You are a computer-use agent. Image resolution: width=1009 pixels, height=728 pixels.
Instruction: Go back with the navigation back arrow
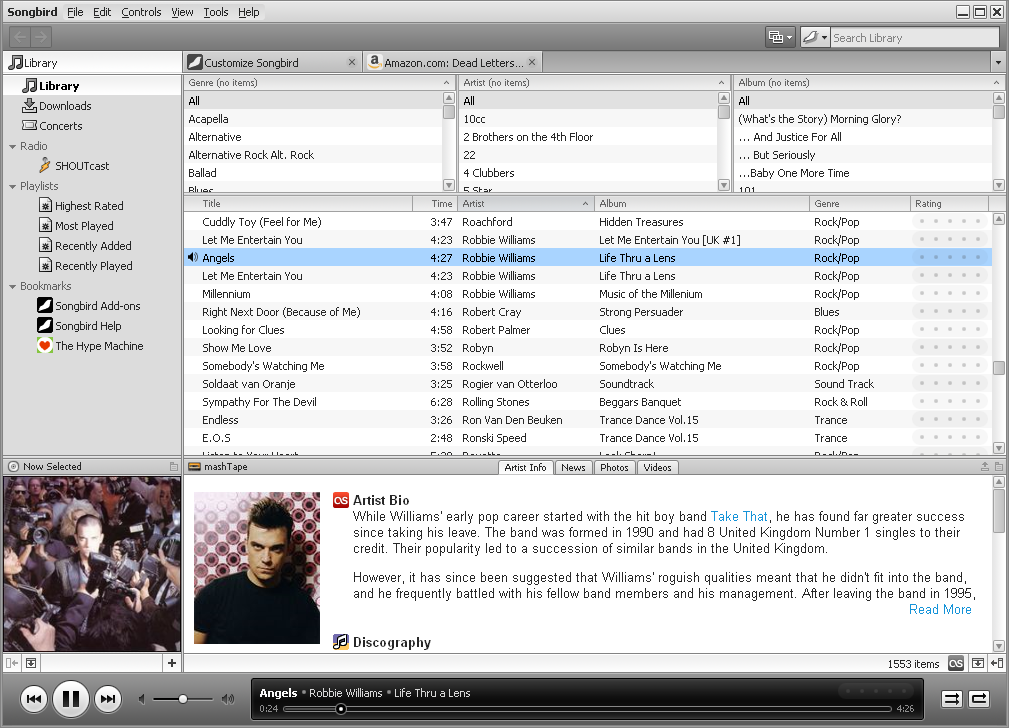click(20, 37)
